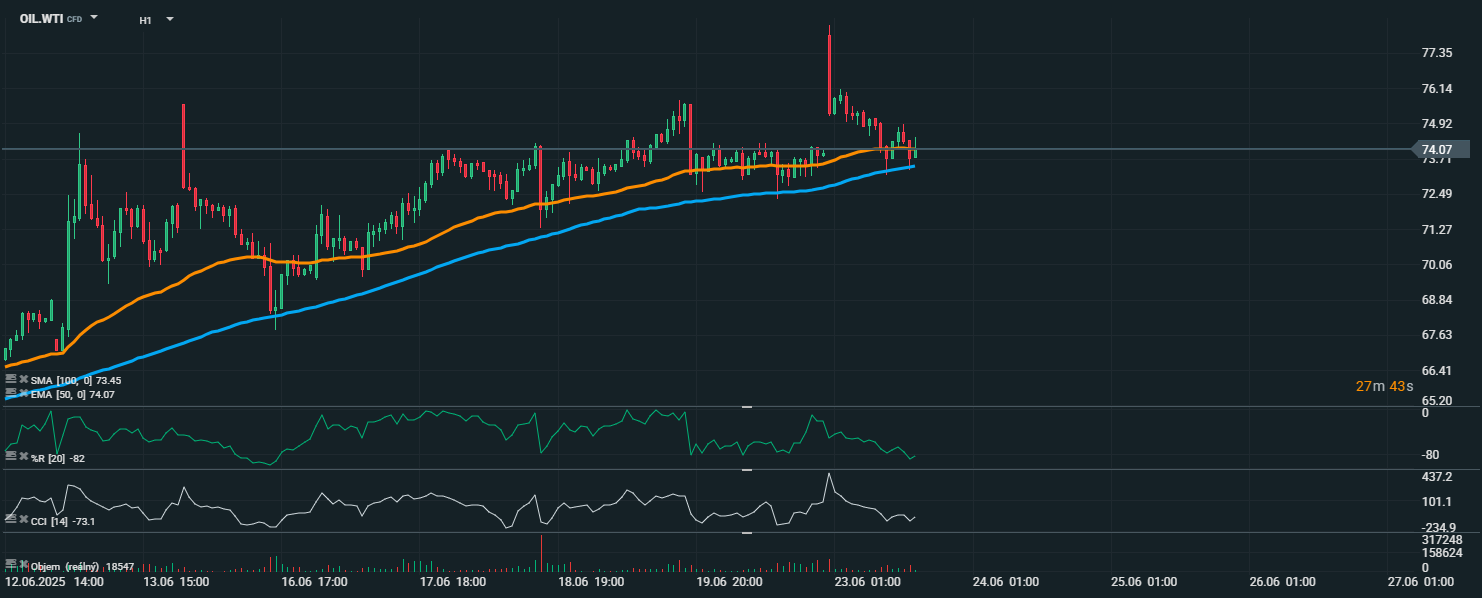Open settings icon for Objem volume indicator
Image resolution: width=1482 pixels, height=598 pixels.
click(10, 565)
